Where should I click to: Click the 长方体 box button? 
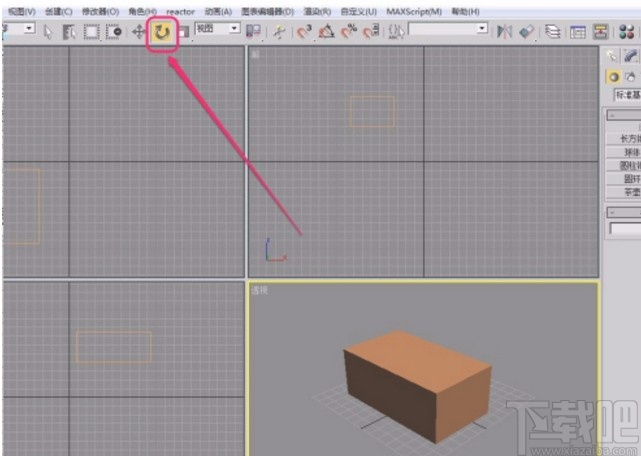point(624,139)
